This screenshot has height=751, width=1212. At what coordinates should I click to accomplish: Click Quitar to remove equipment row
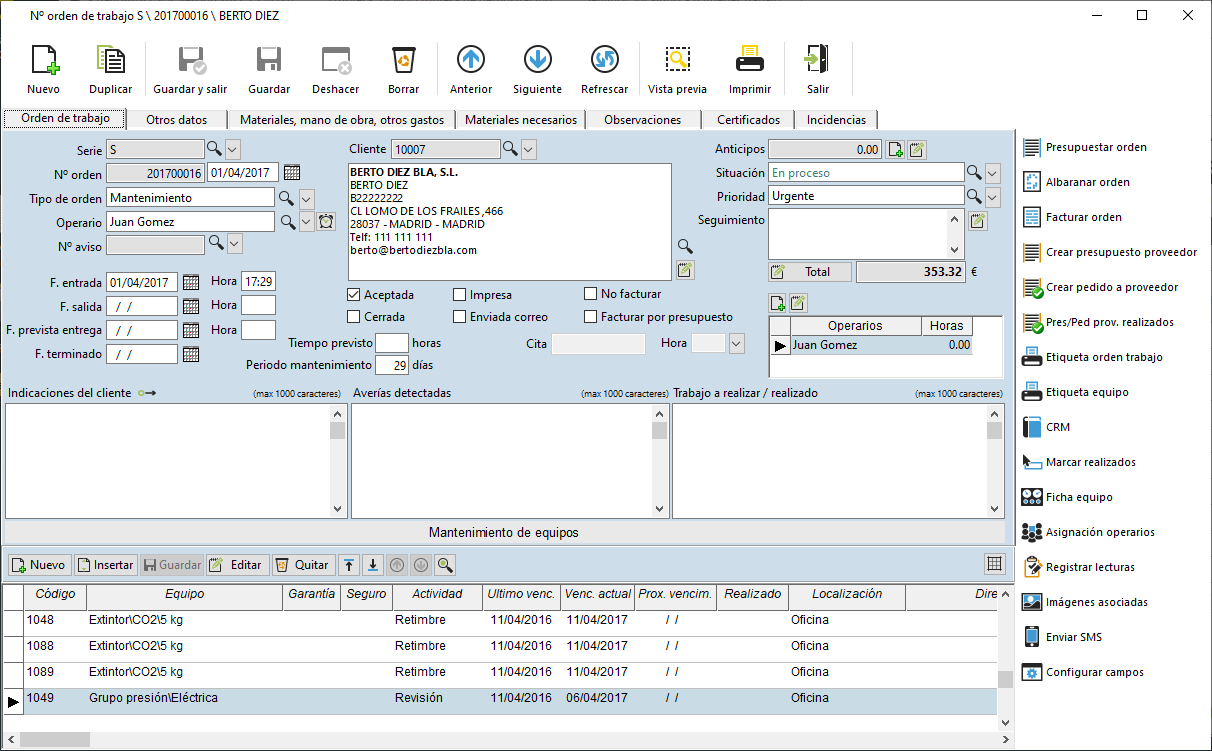click(302, 565)
